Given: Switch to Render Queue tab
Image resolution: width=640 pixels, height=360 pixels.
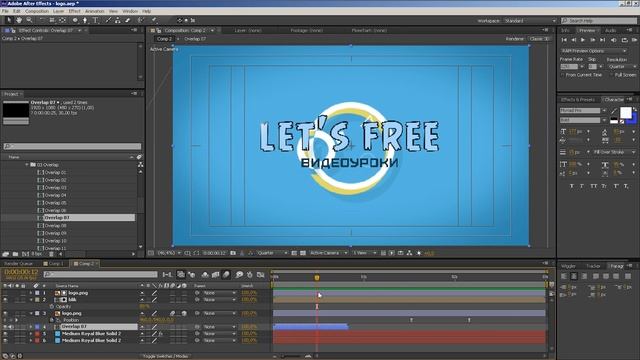Looking at the screenshot, I should tap(18, 264).
